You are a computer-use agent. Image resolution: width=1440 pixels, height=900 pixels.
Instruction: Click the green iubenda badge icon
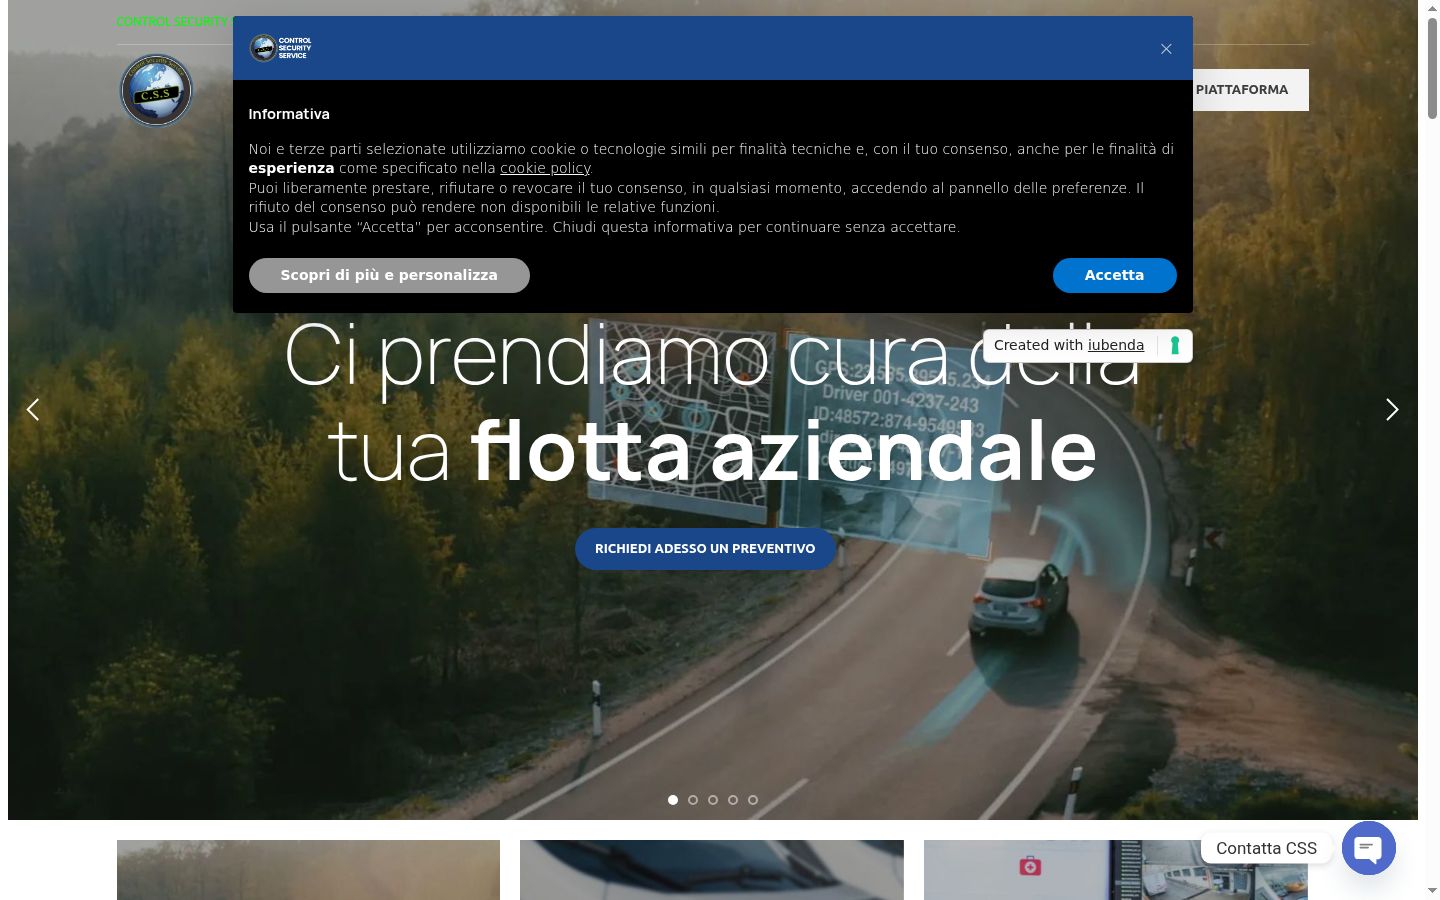click(x=1175, y=345)
